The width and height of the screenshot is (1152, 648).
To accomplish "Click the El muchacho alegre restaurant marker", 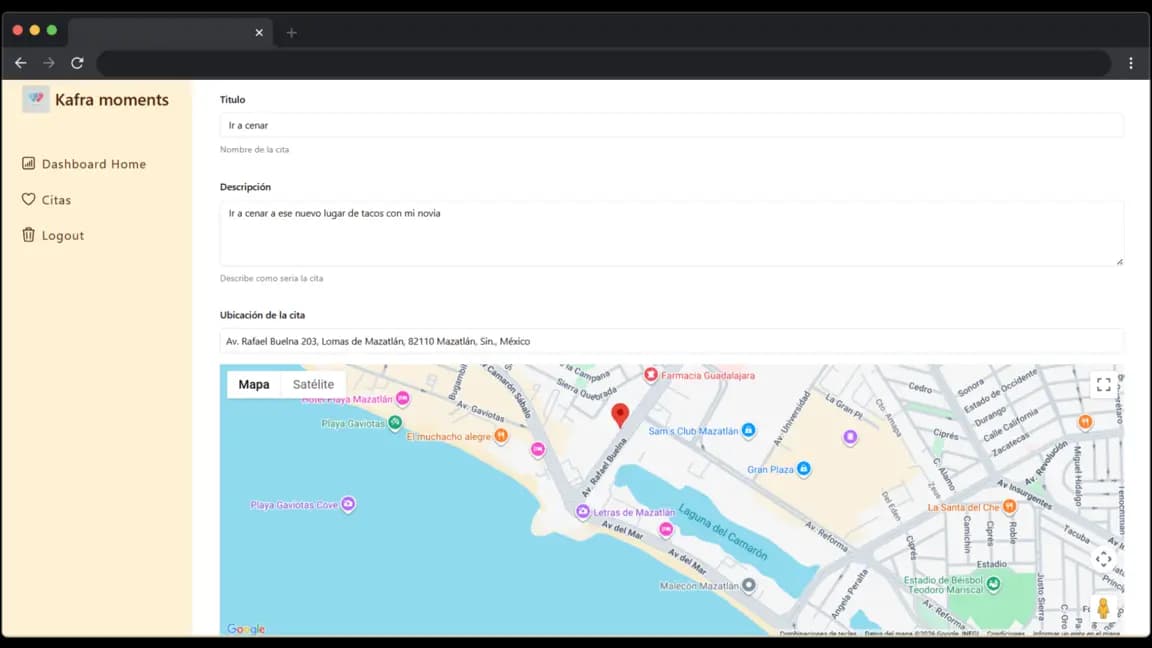I will point(501,436).
